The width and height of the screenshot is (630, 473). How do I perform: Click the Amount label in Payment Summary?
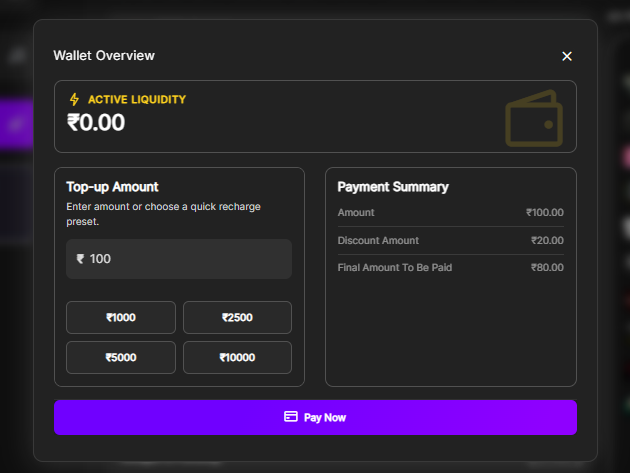pyautogui.click(x=356, y=212)
